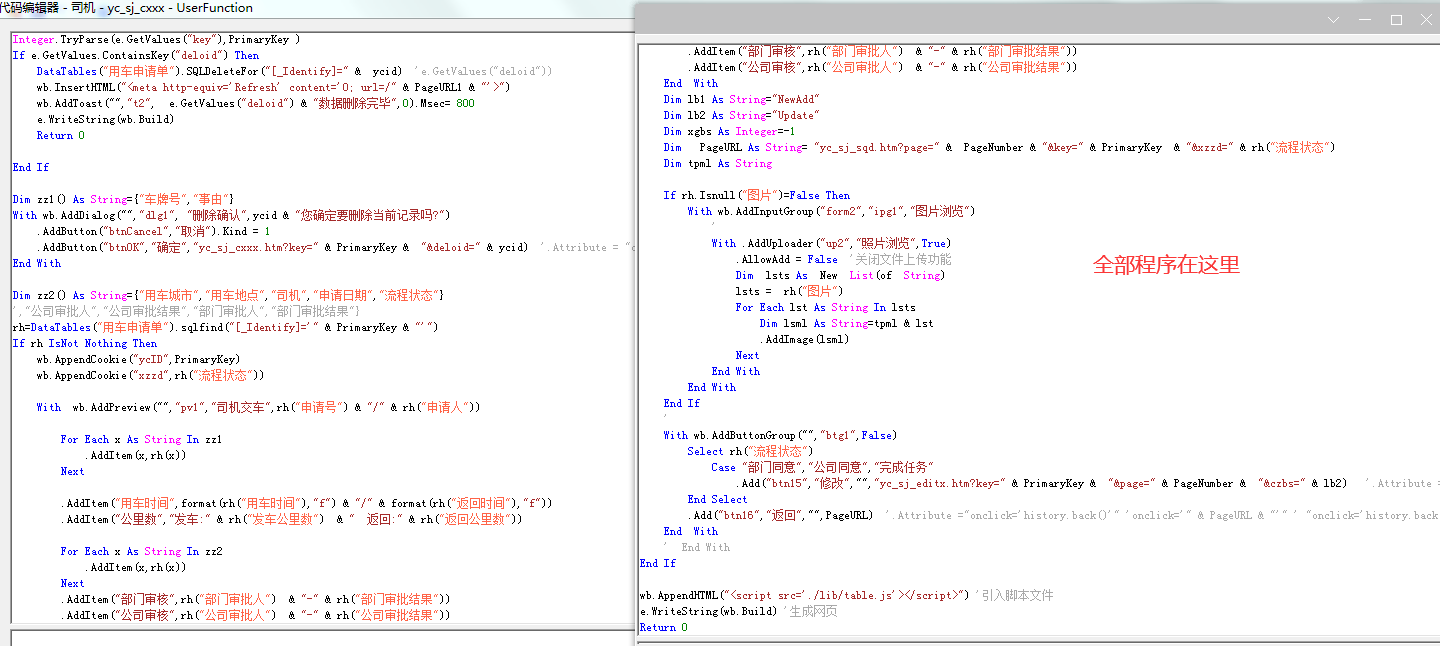
Task: Minimize the right code window
Action: click(x=1365, y=19)
